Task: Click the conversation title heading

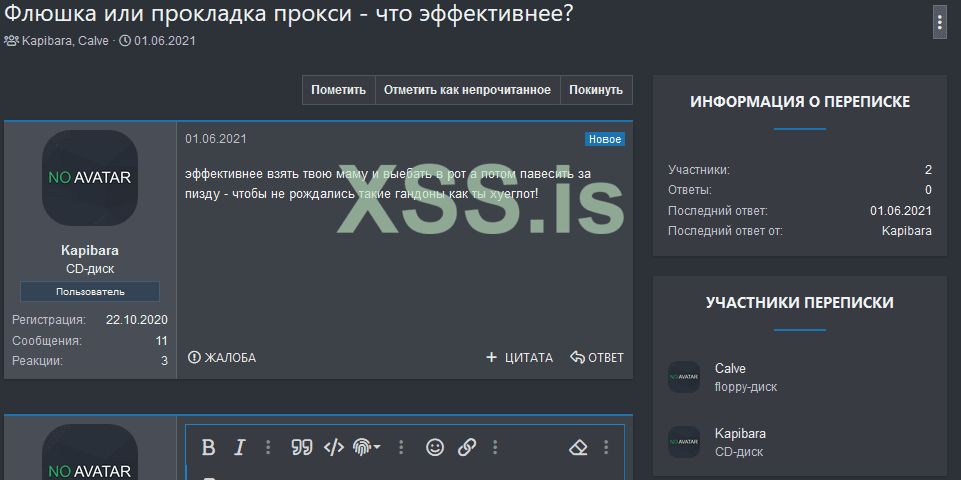Action: coord(289,13)
